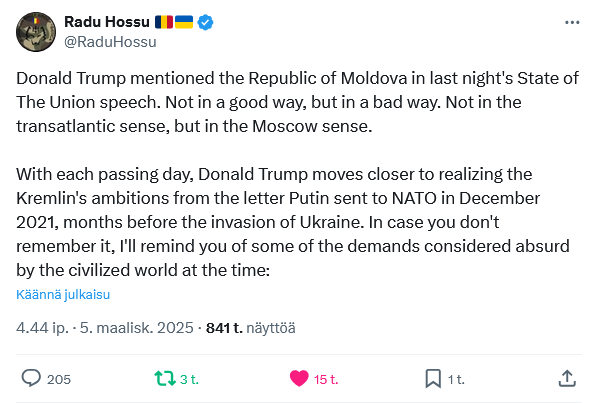This screenshot has width=598, height=403.
Task: Unlike the post via pink heart icon
Action: tap(299, 379)
